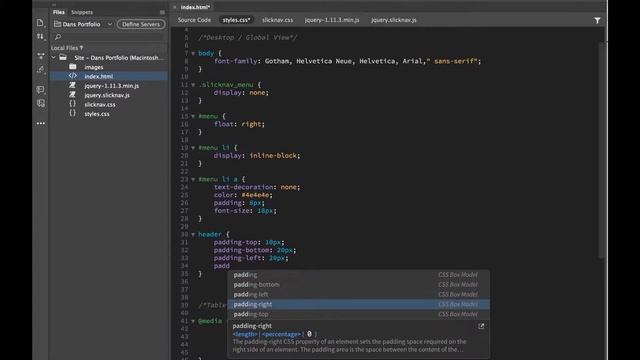Click the padd text being typed on line 34
Screen dimensions: 640x360
[222, 266]
